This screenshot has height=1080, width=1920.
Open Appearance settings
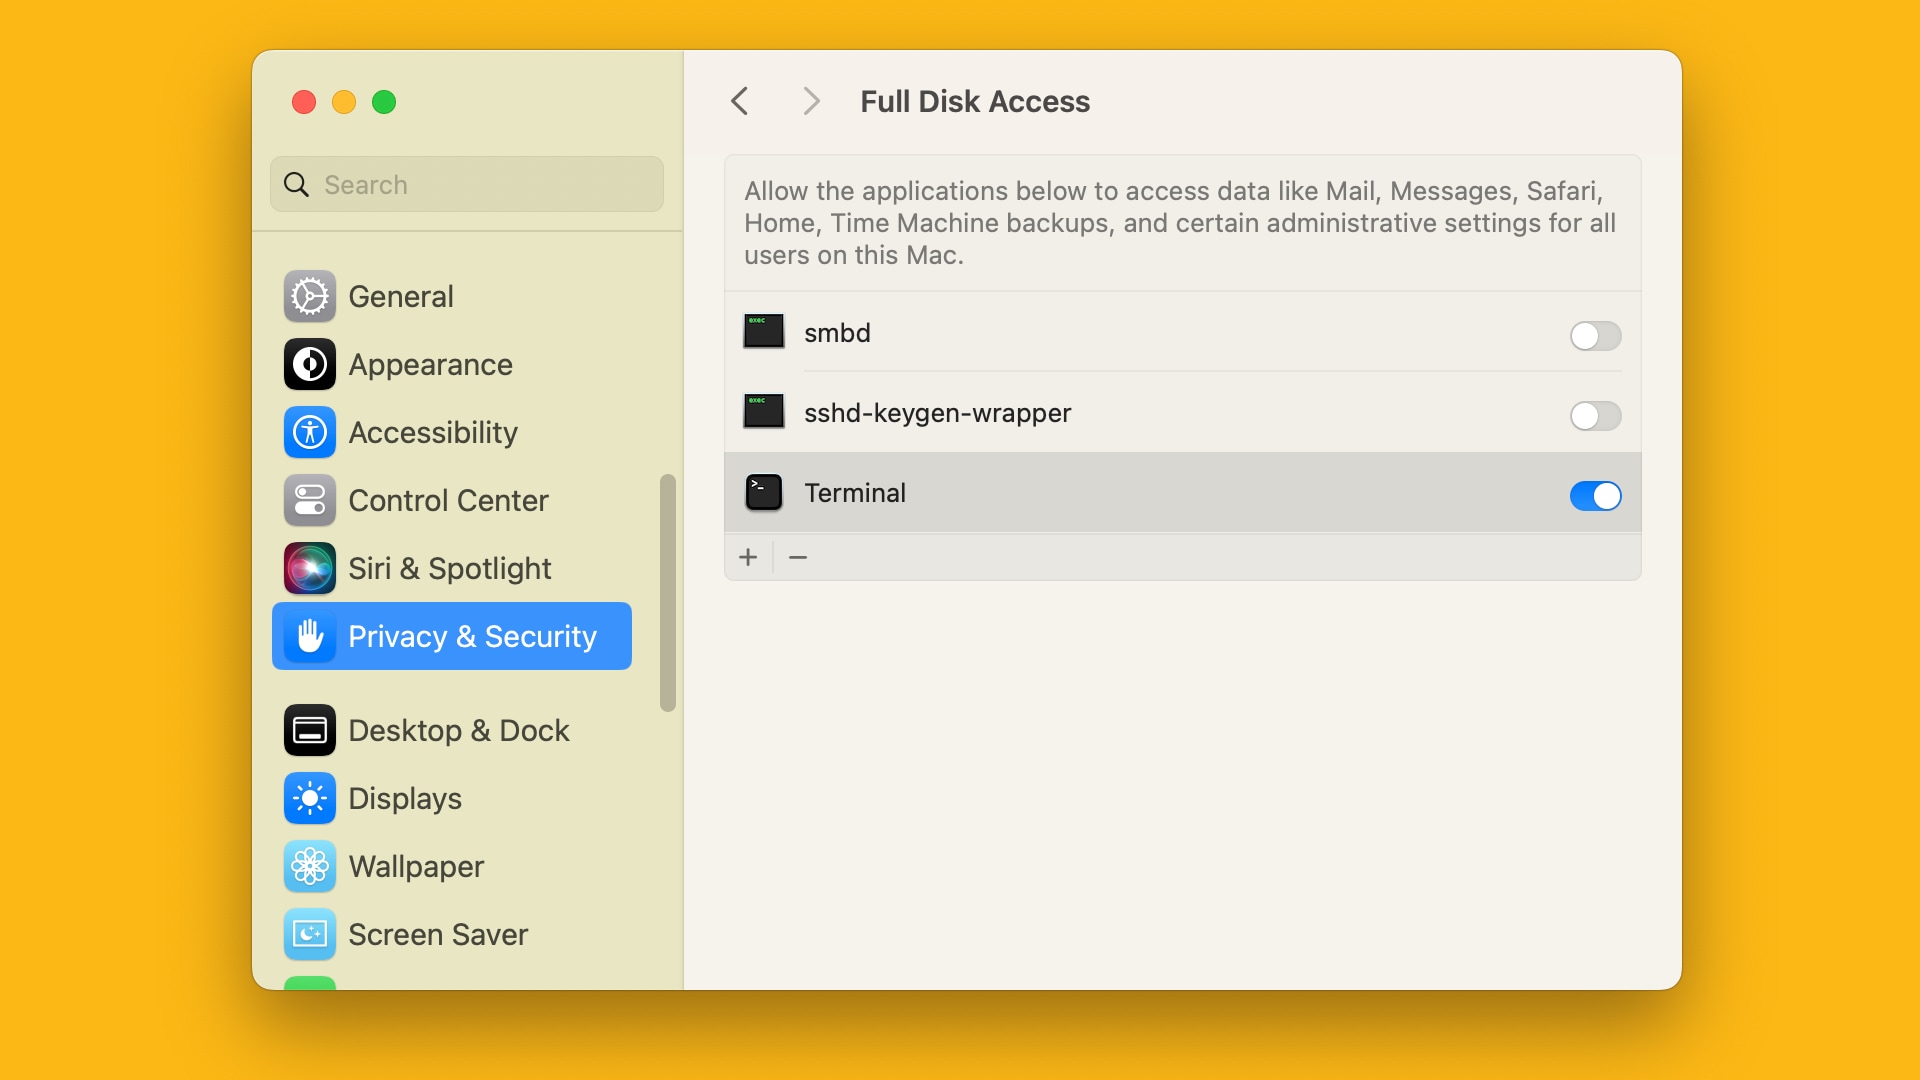coord(452,364)
